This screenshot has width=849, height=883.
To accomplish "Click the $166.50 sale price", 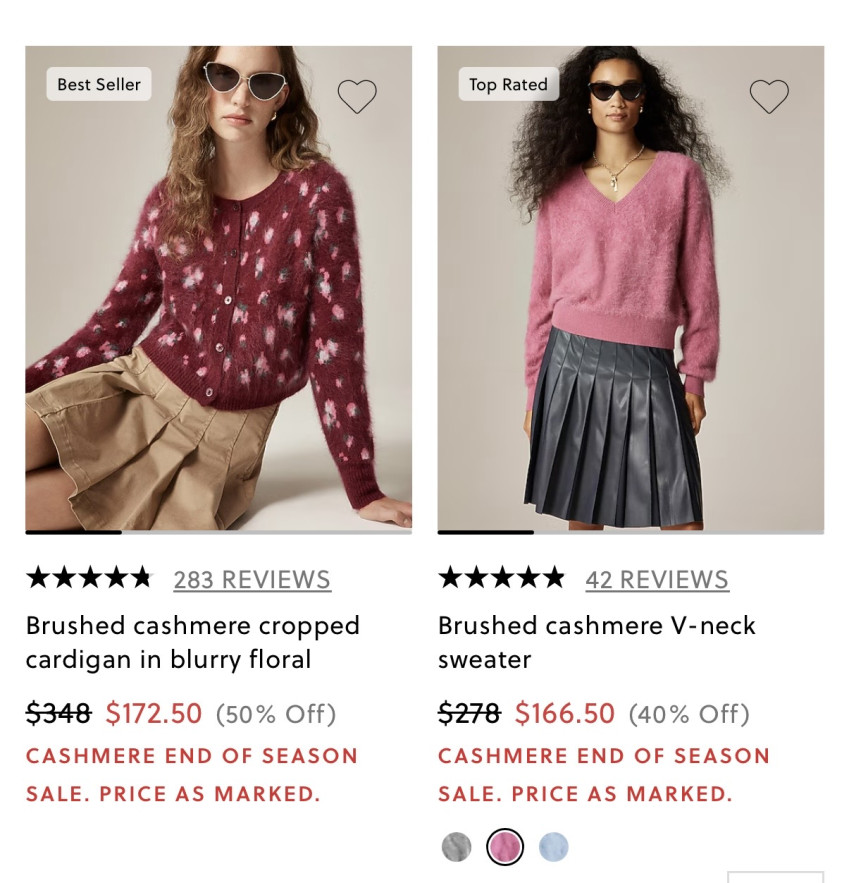I will click(x=565, y=714).
